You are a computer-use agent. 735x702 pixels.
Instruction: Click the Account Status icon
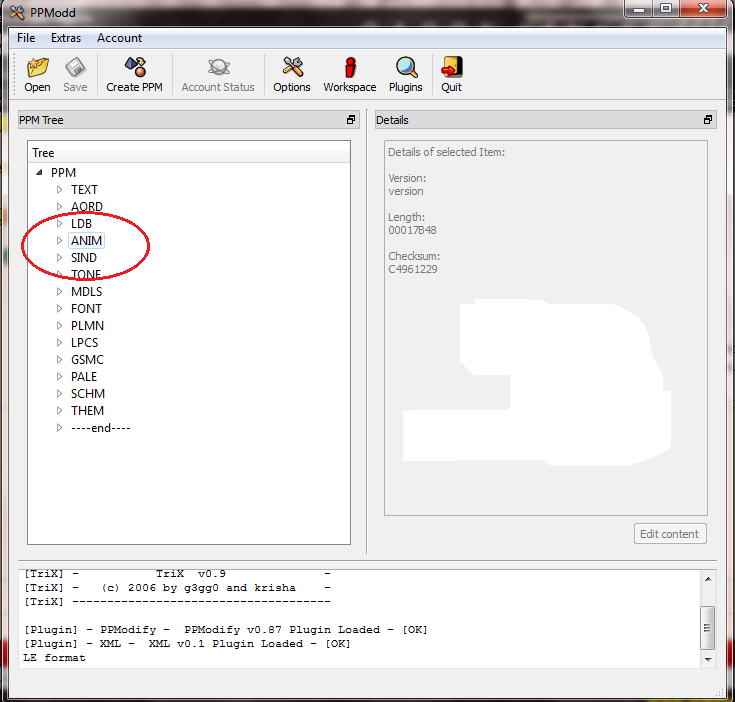click(218, 67)
